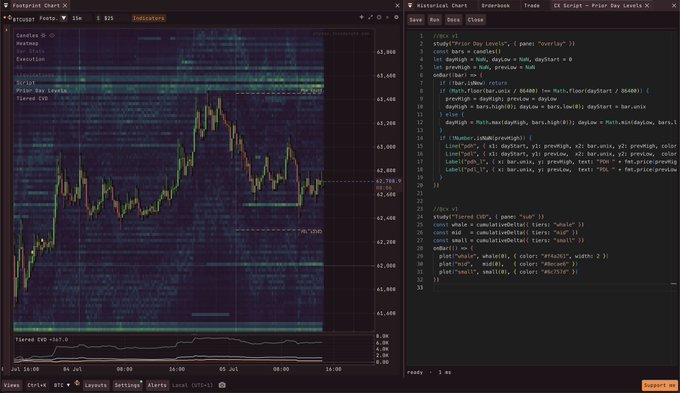
Task: Click the PDL label on chart
Action: (312, 232)
